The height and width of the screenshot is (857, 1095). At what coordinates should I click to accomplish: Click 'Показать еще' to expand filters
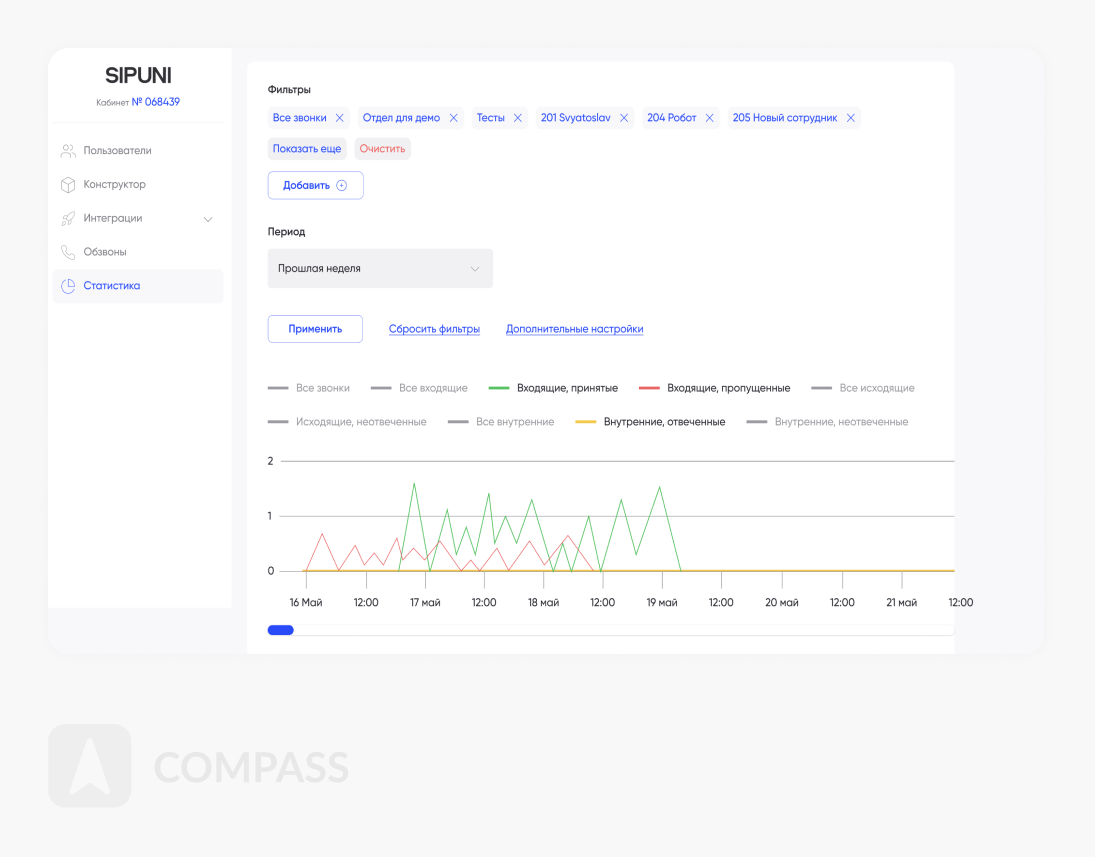[x=307, y=149]
